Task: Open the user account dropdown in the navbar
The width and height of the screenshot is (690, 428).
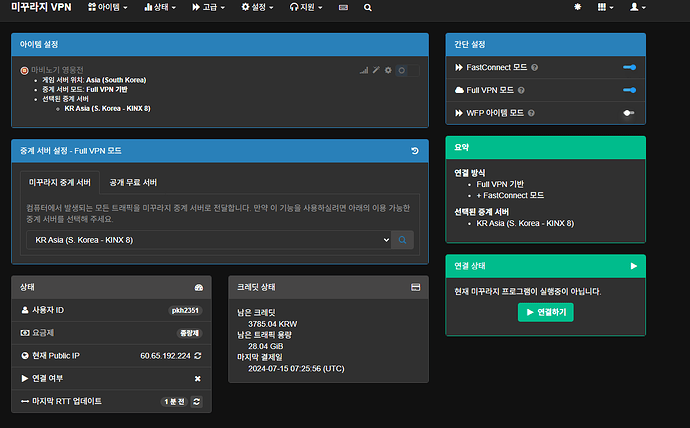Action: point(638,7)
